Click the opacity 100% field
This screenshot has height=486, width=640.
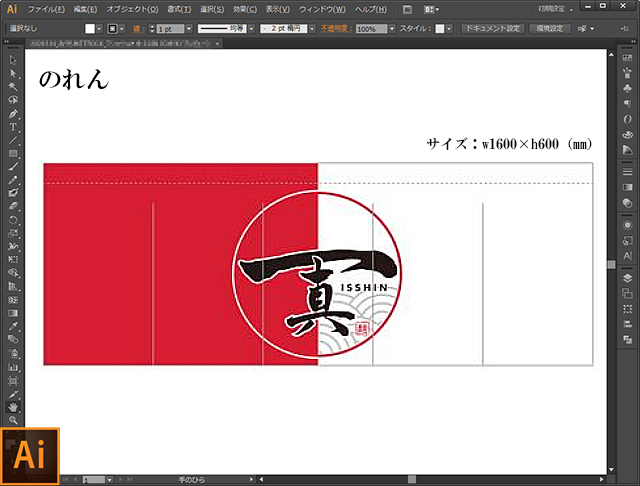click(x=371, y=29)
